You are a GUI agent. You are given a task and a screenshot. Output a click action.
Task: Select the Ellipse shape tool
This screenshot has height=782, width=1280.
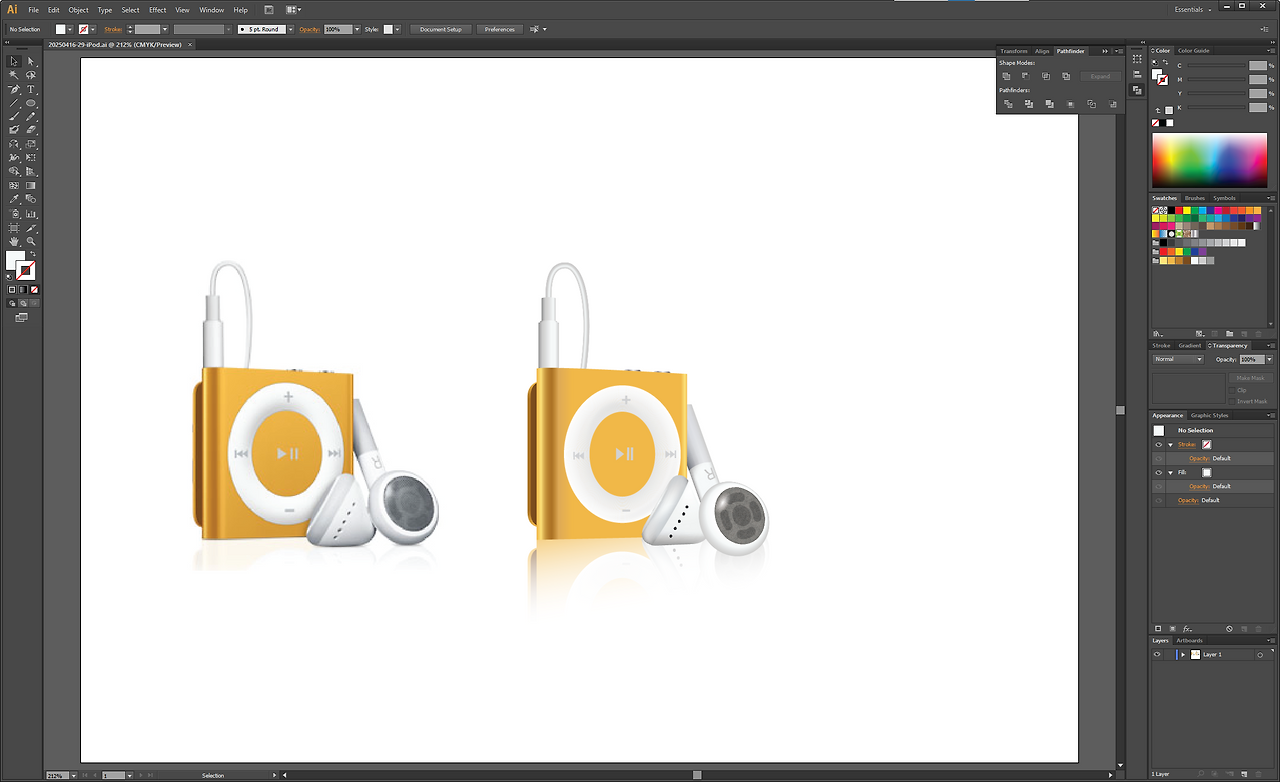point(31,103)
